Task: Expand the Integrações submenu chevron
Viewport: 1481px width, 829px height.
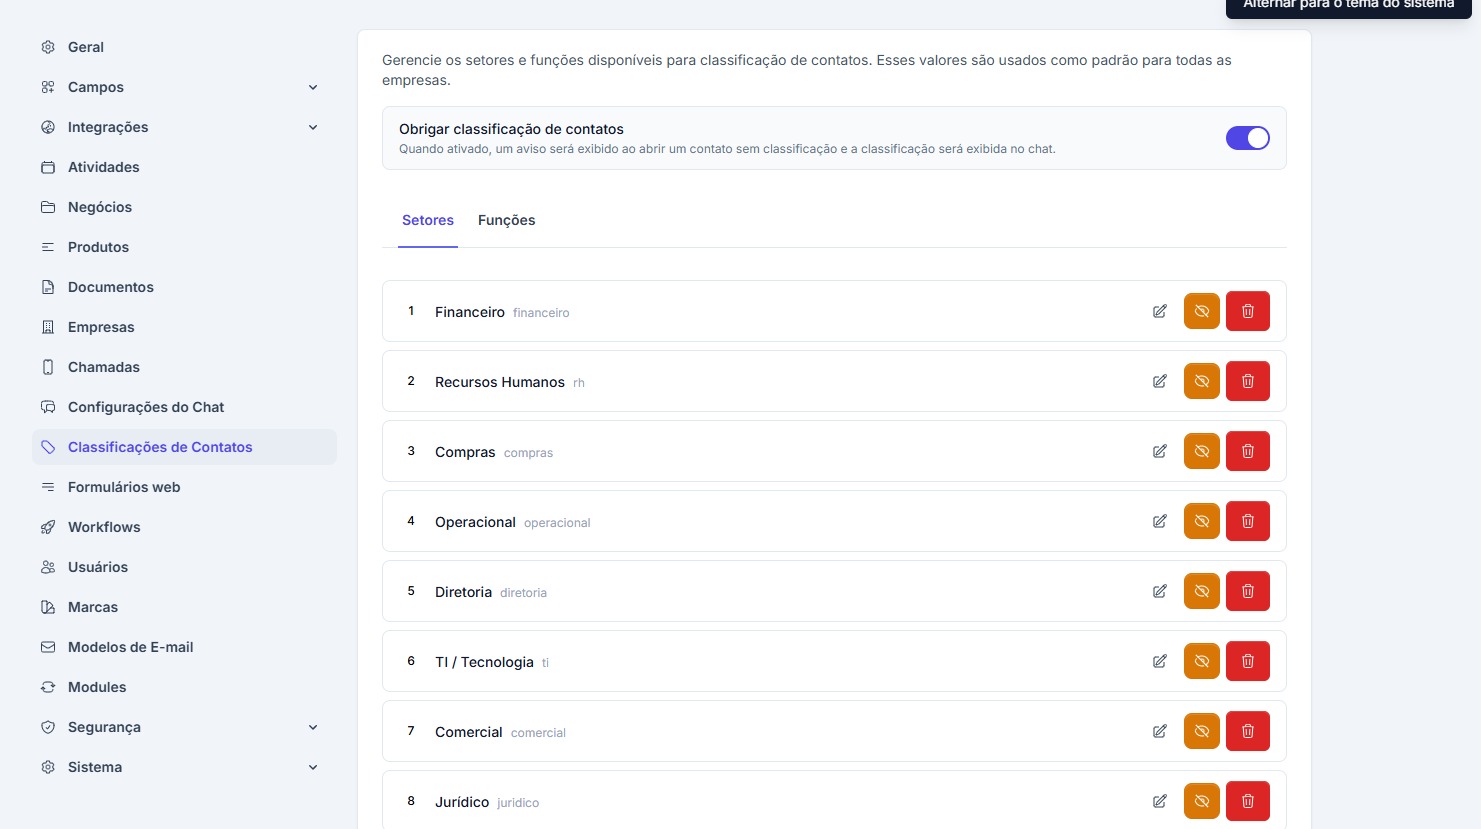Action: point(313,127)
